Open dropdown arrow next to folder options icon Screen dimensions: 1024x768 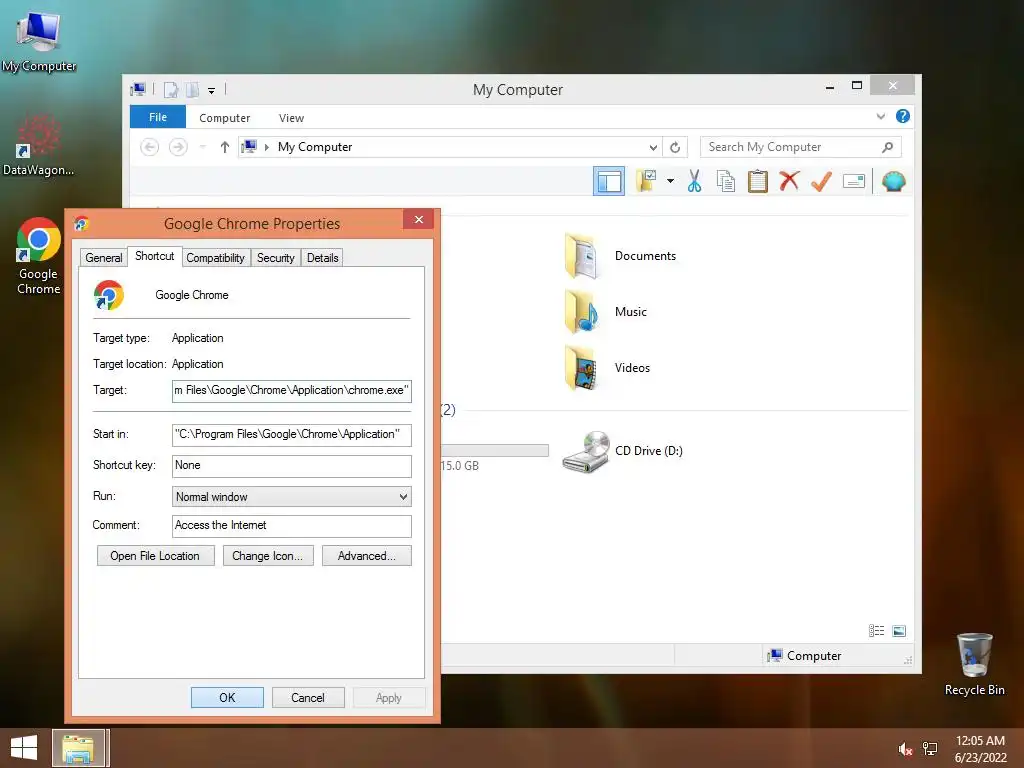click(x=670, y=181)
